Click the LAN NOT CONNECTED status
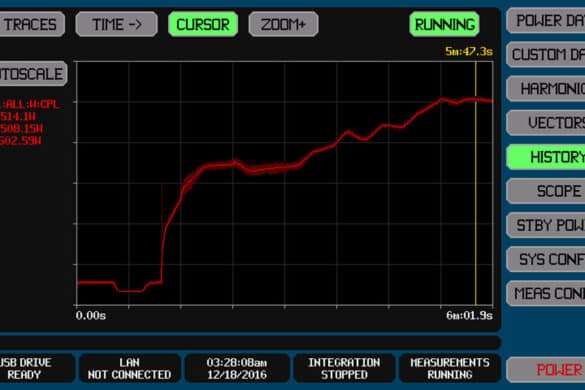 pyautogui.click(x=129, y=368)
